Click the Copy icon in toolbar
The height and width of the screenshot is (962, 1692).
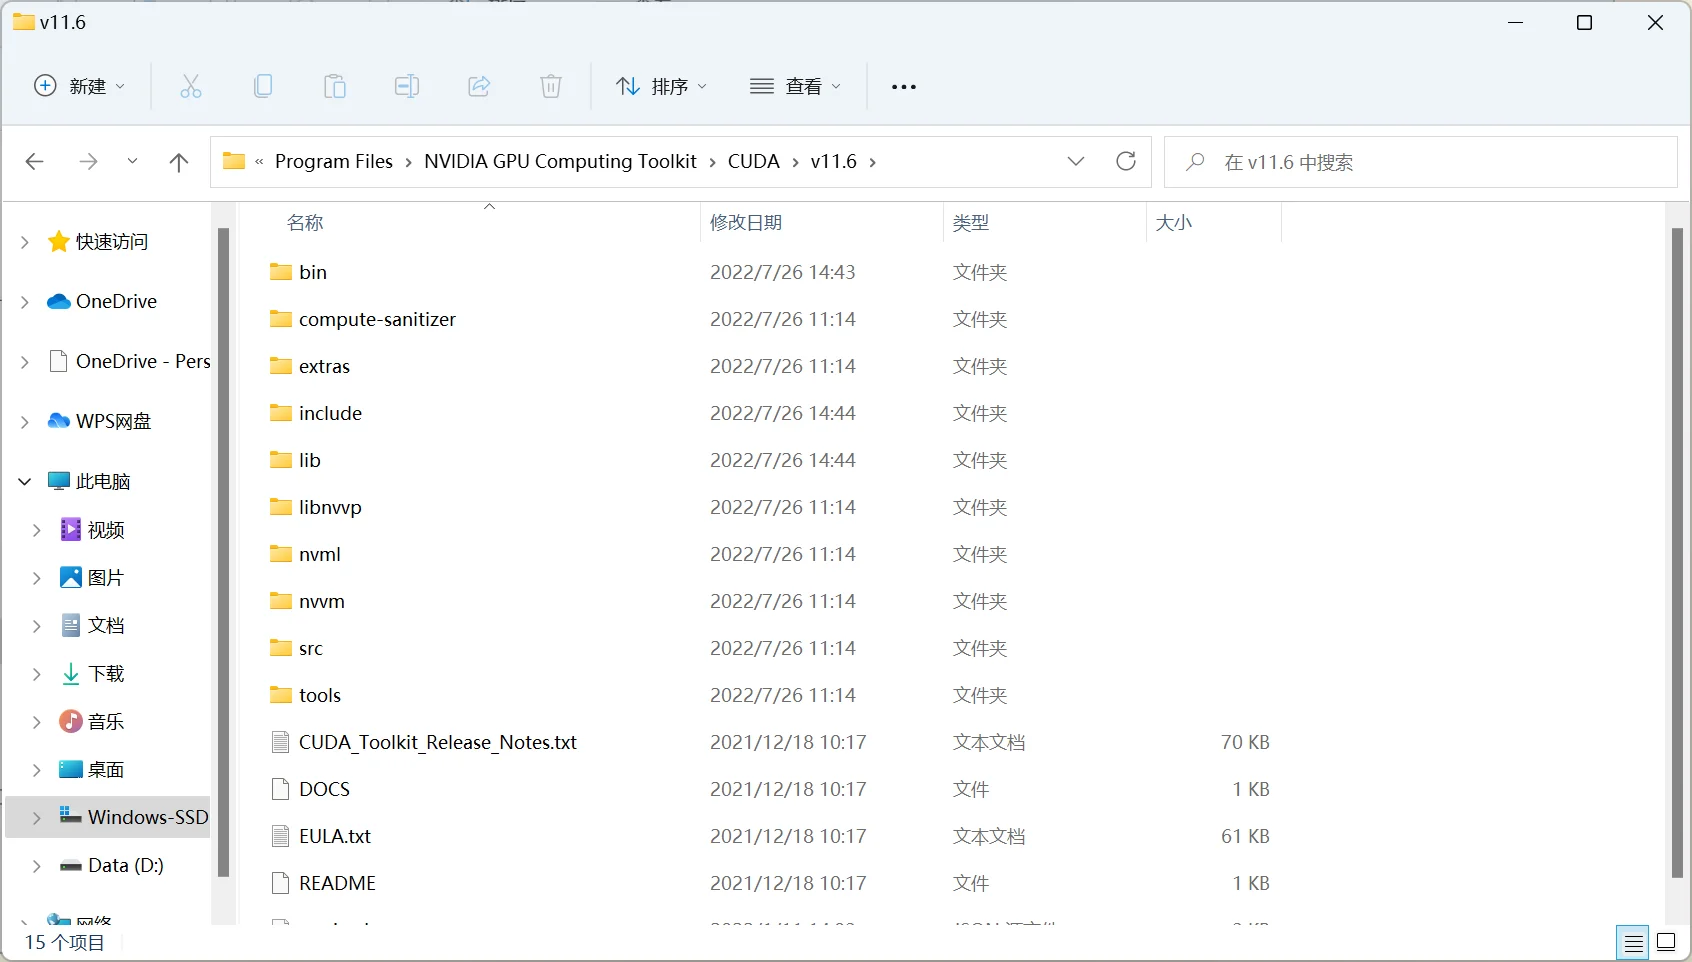(263, 87)
